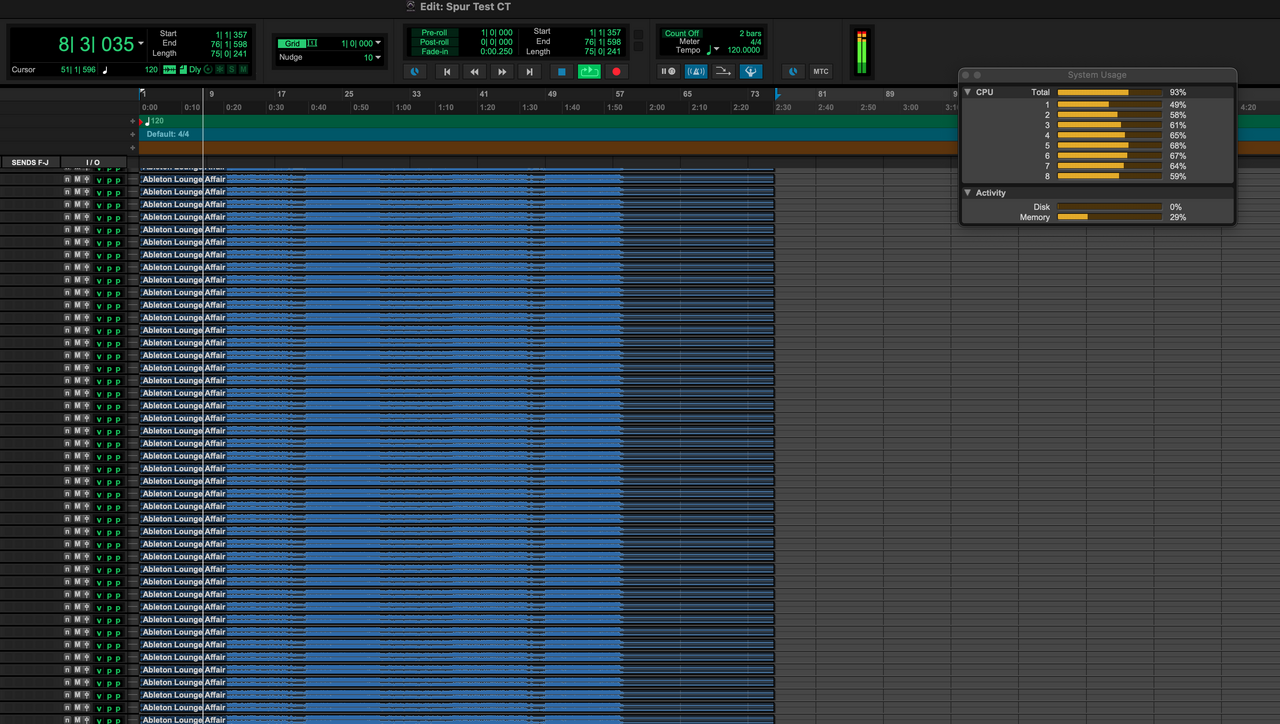Toggle the Conductor tempo ruler button
The width and height of the screenshot is (1280, 724).
(x=751, y=72)
